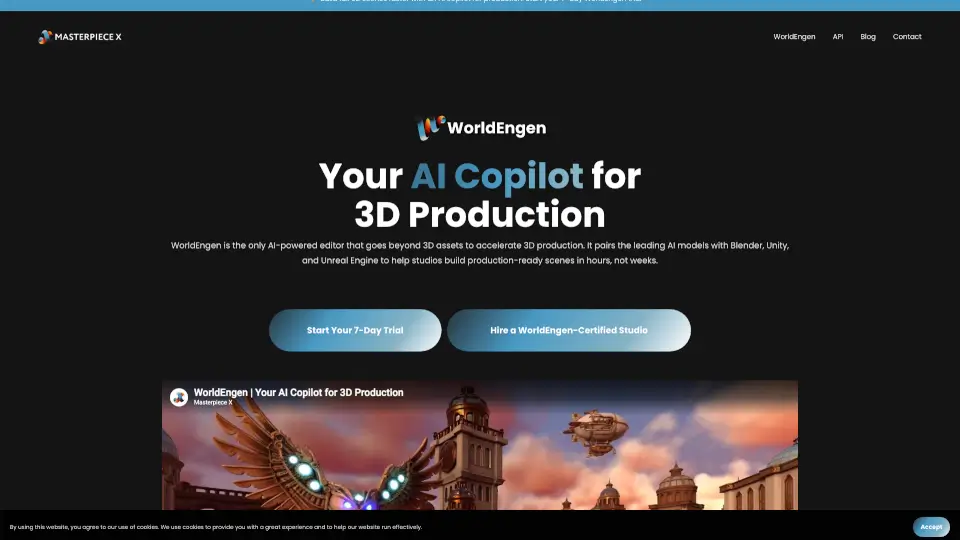Image resolution: width=960 pixels, height=540 pixels.
Task: Accept the cookie notice
Action: coord(931,526)
